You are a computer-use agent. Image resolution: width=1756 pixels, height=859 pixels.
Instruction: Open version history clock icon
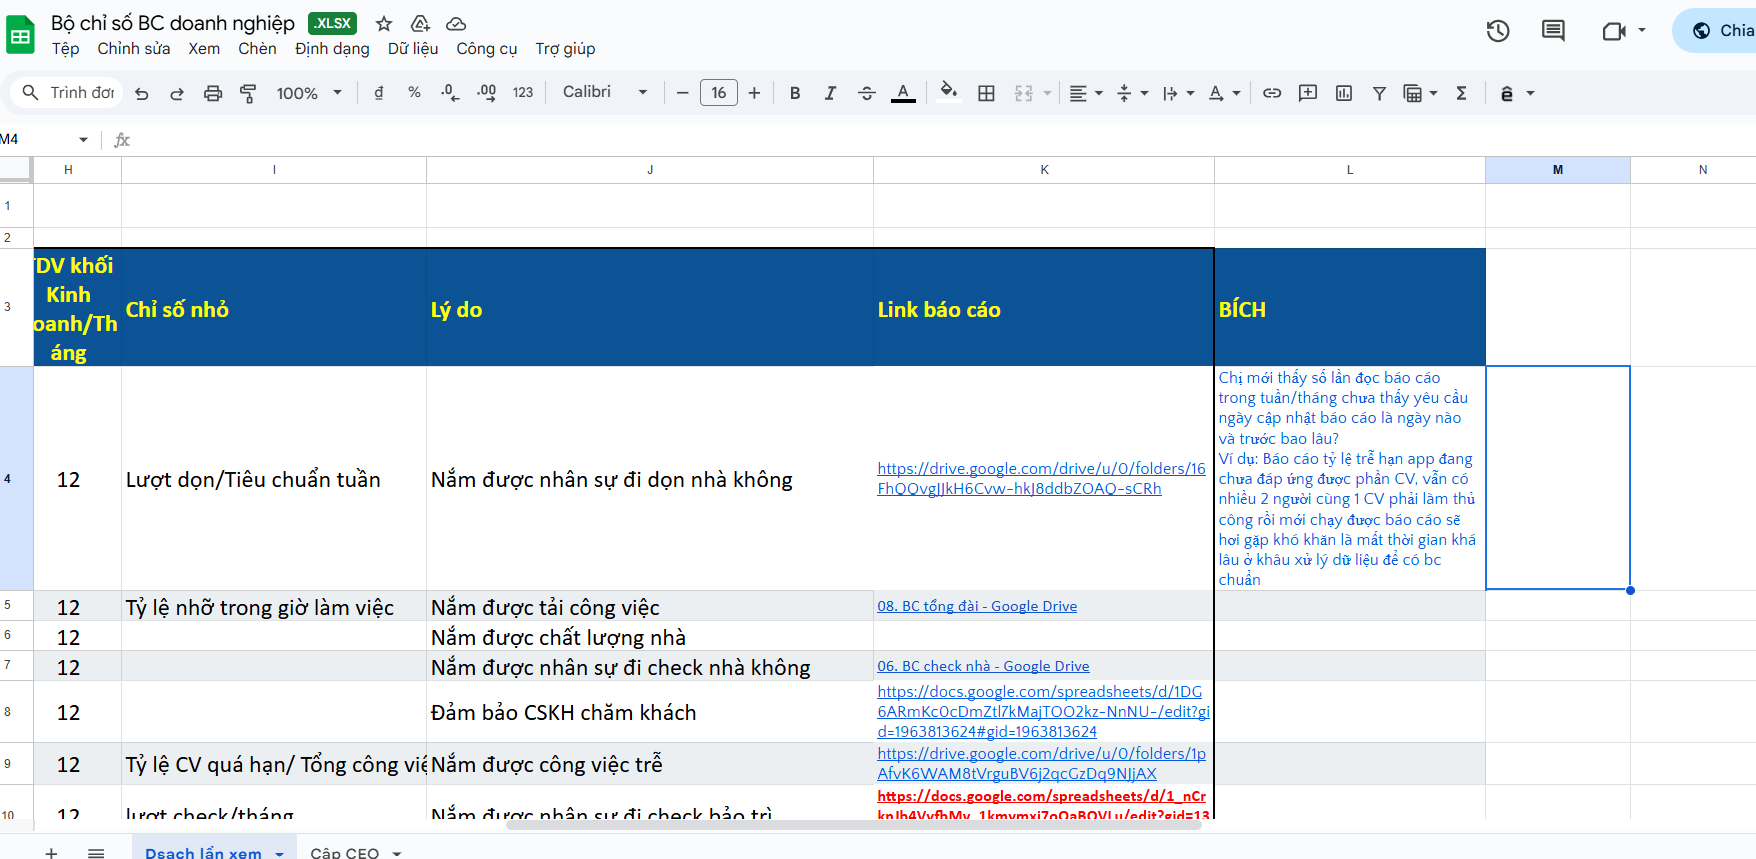(1497, 31)
